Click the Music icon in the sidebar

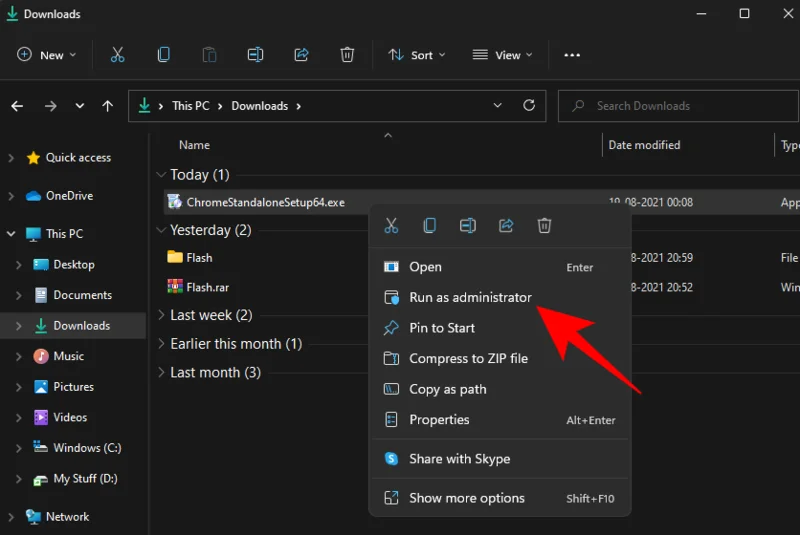point(41,356)
